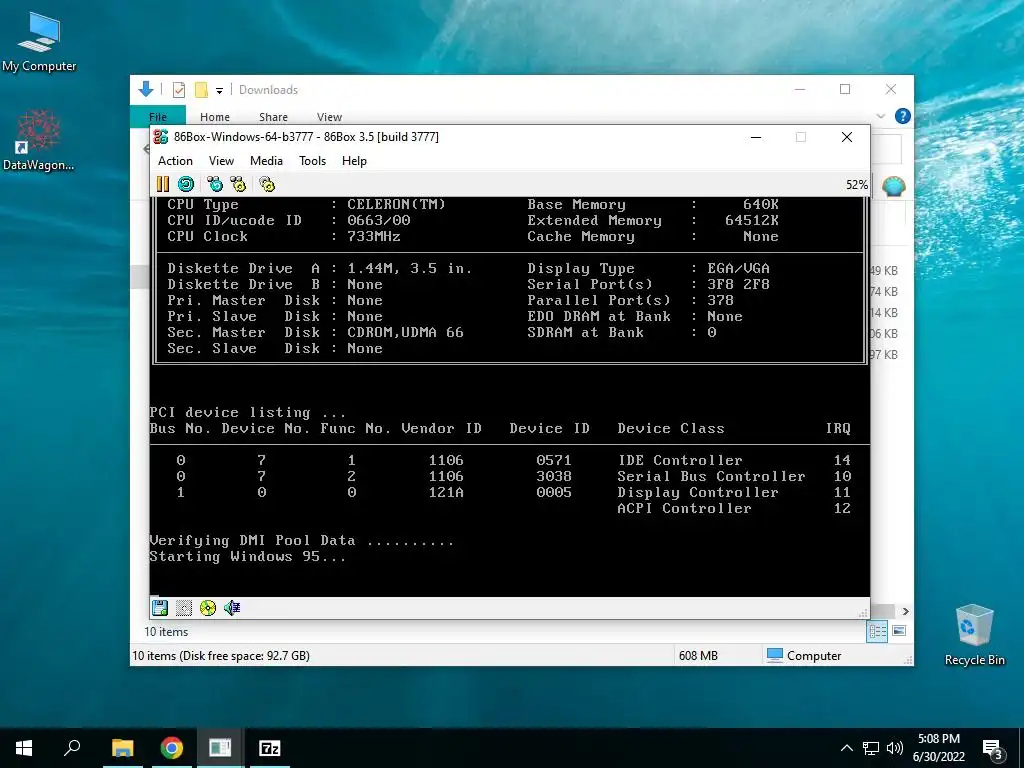
Task: Show hidden system tray icons
Action: click(846, 748)
